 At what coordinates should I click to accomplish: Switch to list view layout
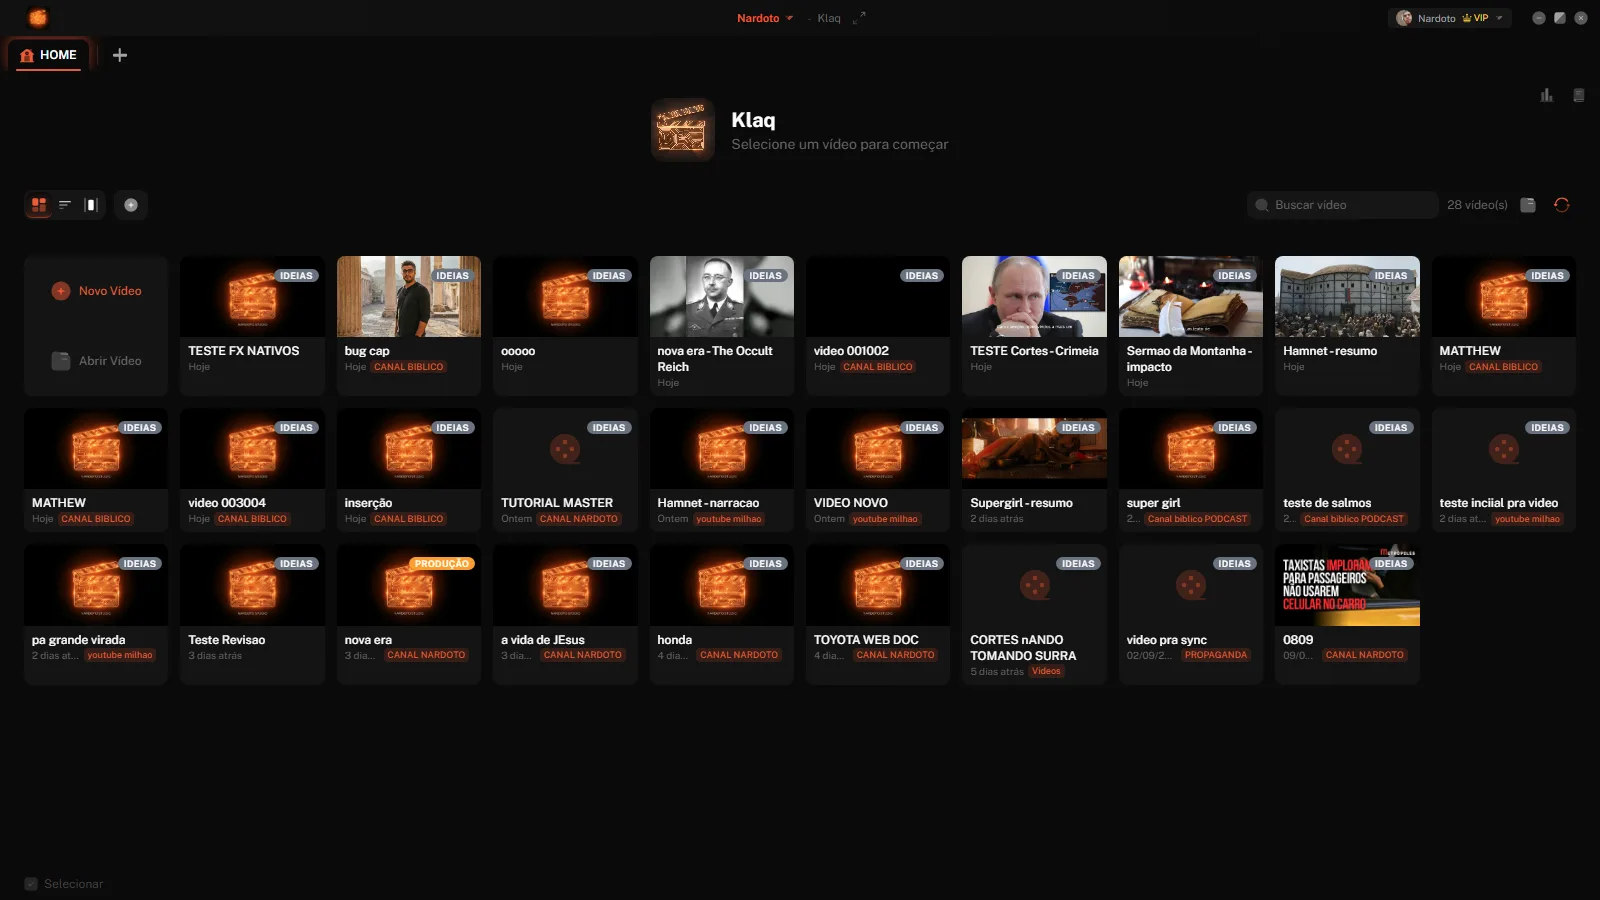tap(65, 205)
